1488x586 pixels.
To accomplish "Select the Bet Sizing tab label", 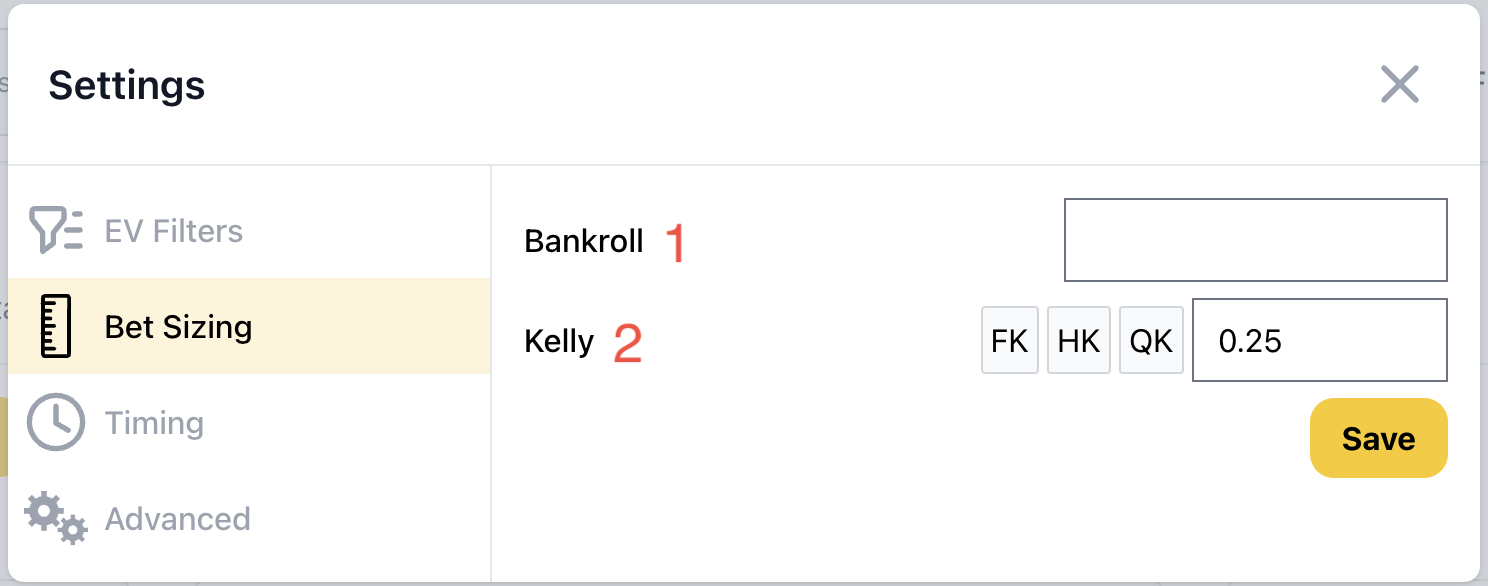I will (x=178, y=327).
